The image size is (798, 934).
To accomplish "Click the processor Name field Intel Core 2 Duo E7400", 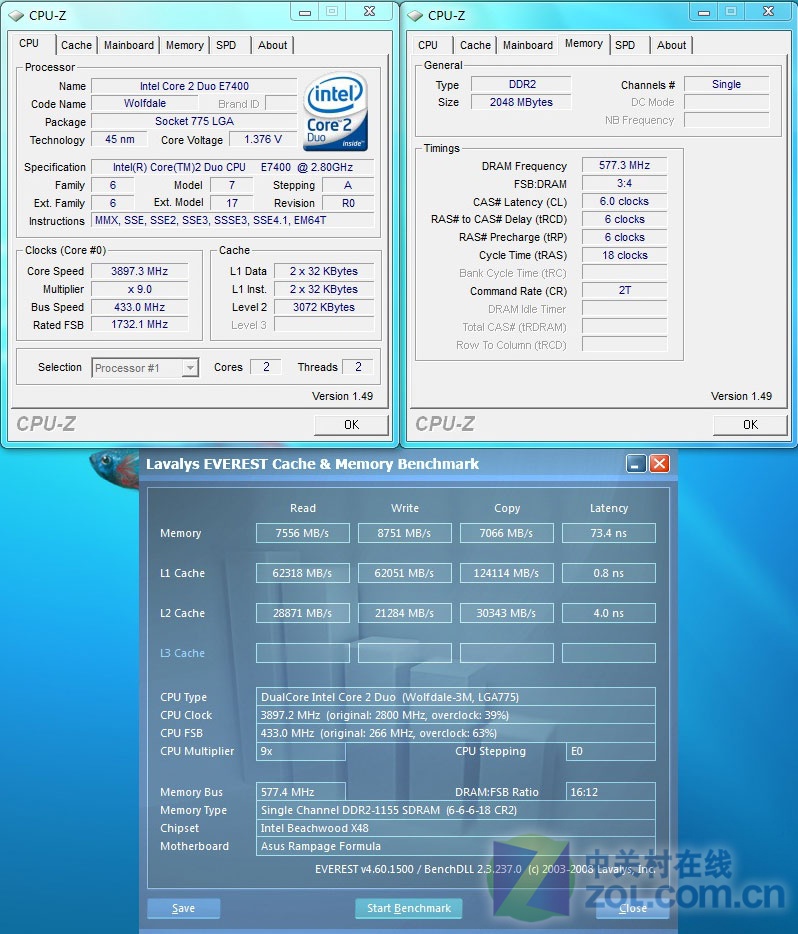I will coord(194,86).
